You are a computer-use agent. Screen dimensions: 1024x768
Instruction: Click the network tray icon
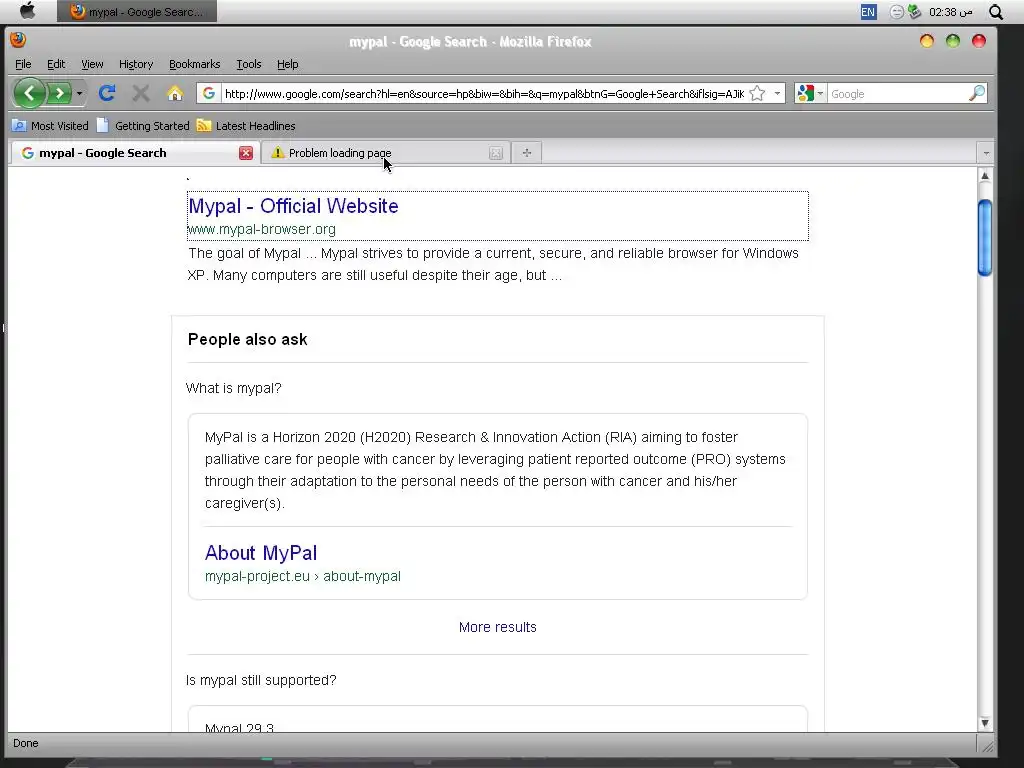(x=915, y=12)
